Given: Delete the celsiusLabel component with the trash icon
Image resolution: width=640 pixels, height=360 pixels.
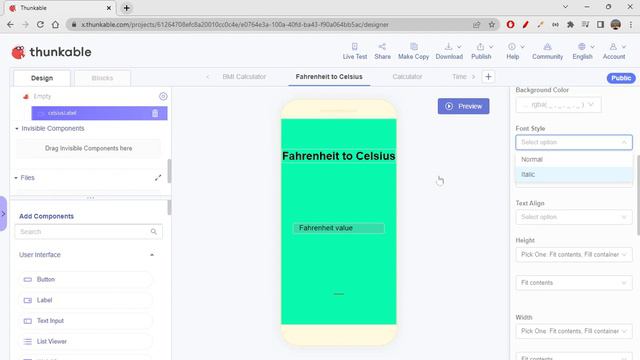Looking at the screenshot, I should coord(155,113).
